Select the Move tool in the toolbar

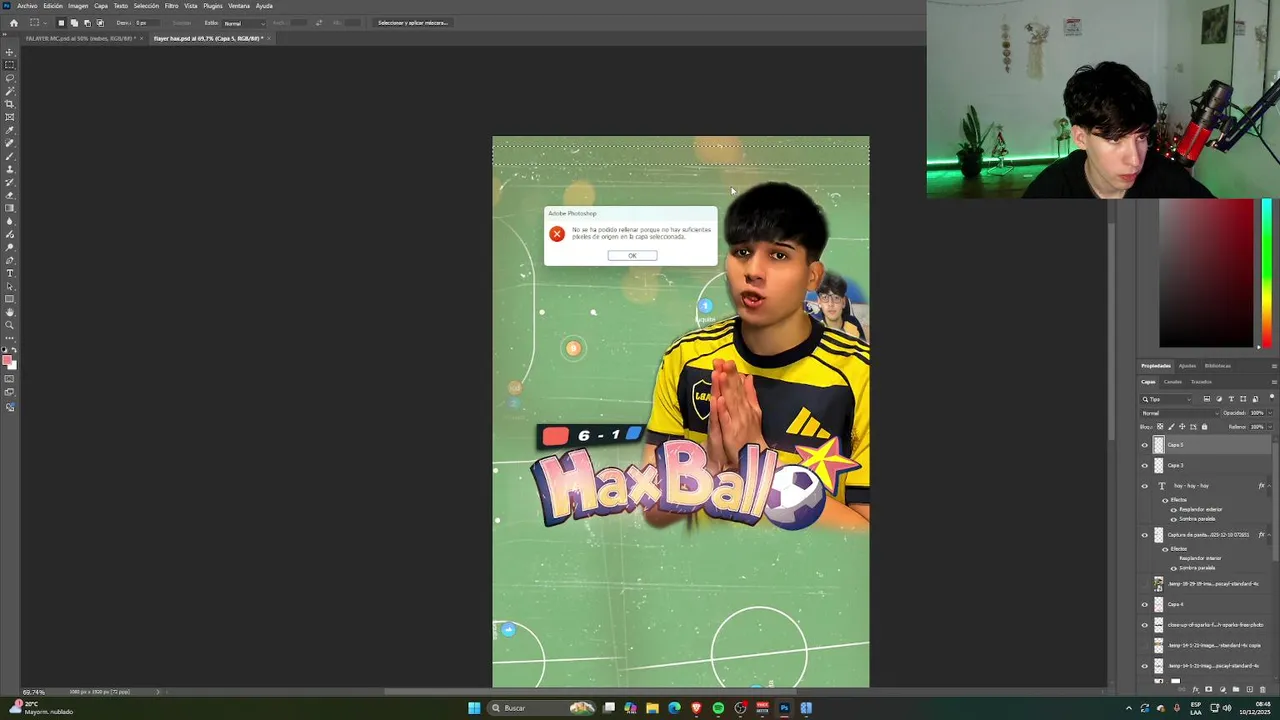pos(9,52)
